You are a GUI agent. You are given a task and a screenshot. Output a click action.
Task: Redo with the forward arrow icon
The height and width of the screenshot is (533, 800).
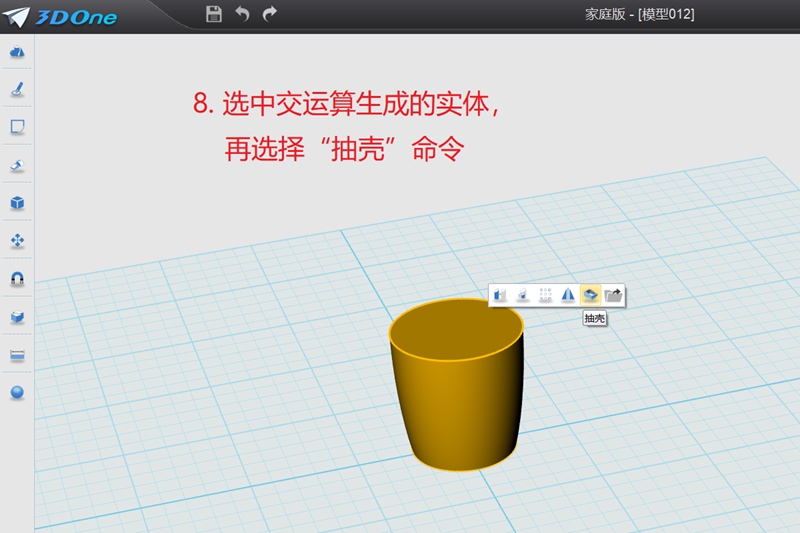tap(269, 14)
